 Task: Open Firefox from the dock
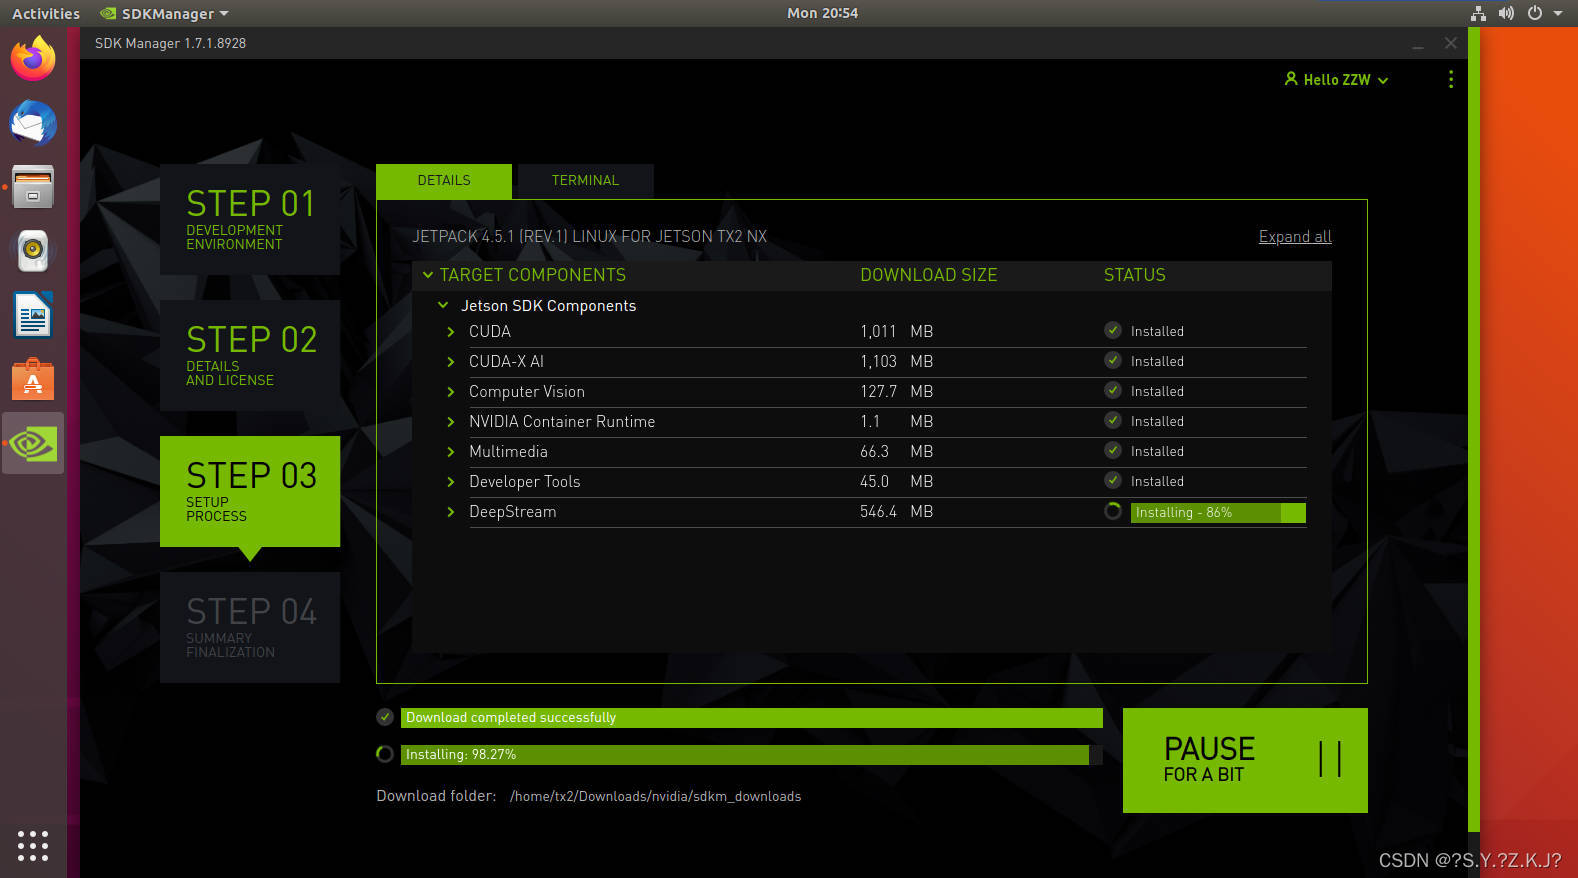point(33,59)
